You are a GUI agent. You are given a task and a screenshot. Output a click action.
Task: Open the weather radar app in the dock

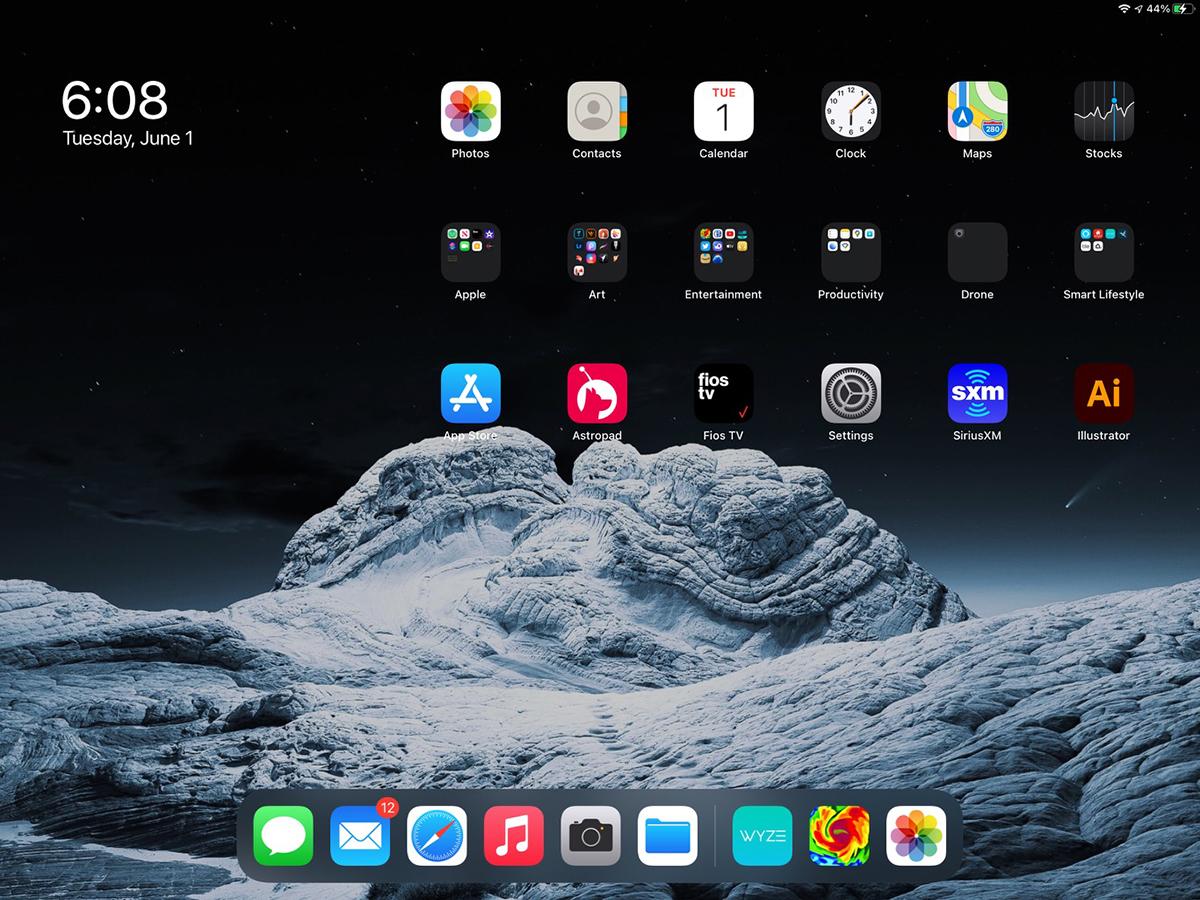click(x=839, y=836)
